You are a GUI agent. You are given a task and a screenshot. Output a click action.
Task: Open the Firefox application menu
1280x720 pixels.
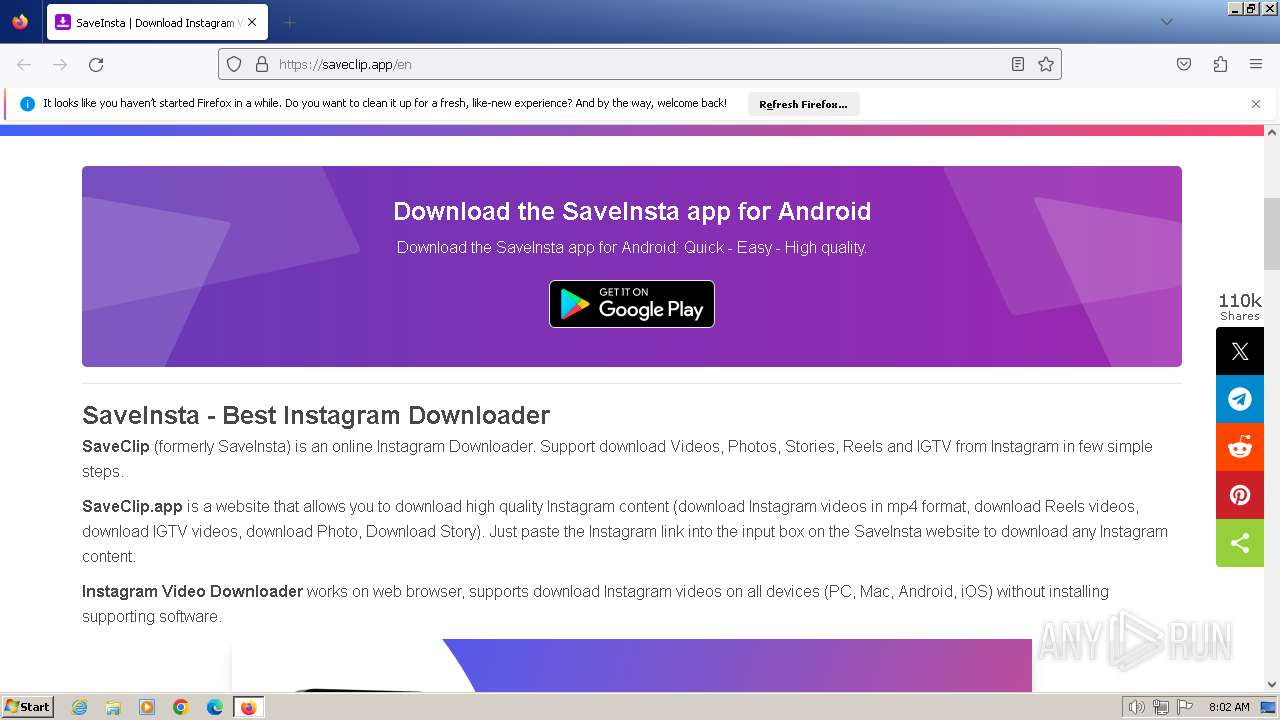tap(1256, 64)
